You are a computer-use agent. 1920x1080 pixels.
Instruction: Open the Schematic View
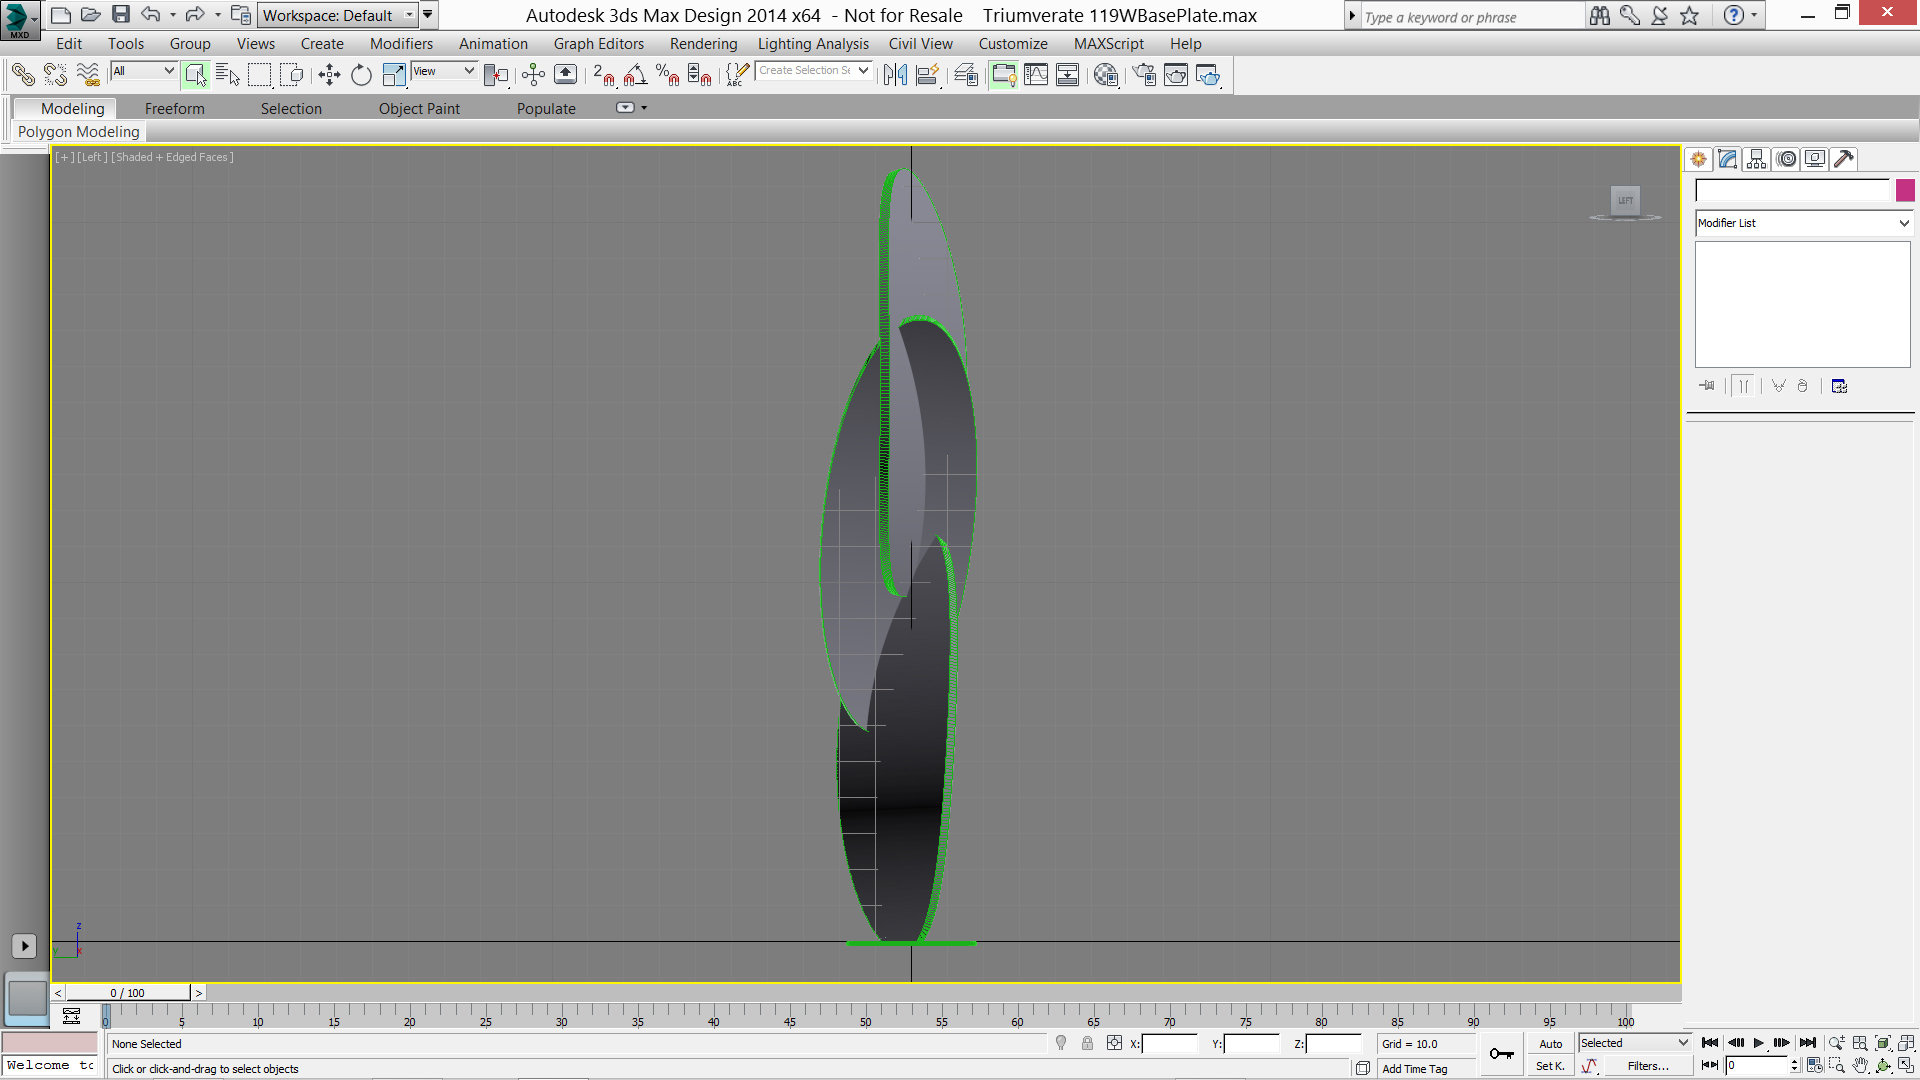[x=1068, y=75]
